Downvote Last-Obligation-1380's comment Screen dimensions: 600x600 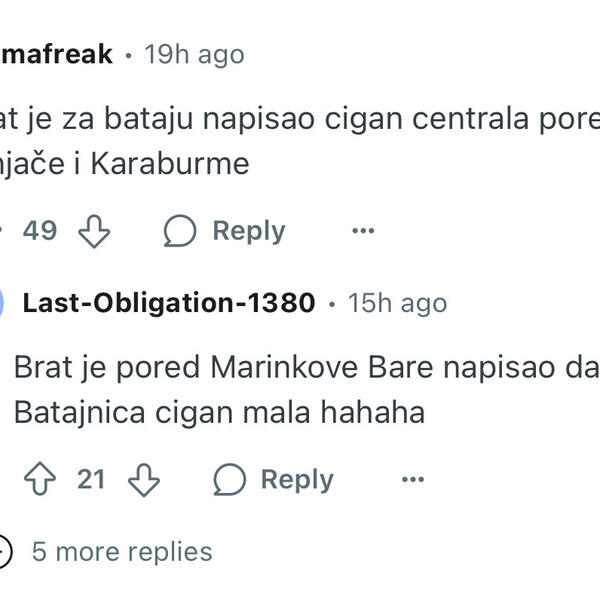(144, 480)
